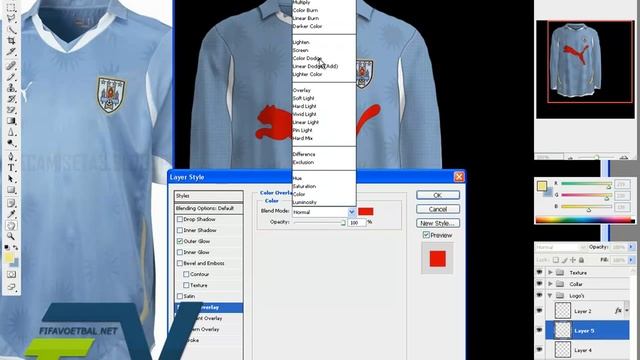The image size is (640, 360).
Task: Expand the Collar layer group
Action: [x=550, y=284]
